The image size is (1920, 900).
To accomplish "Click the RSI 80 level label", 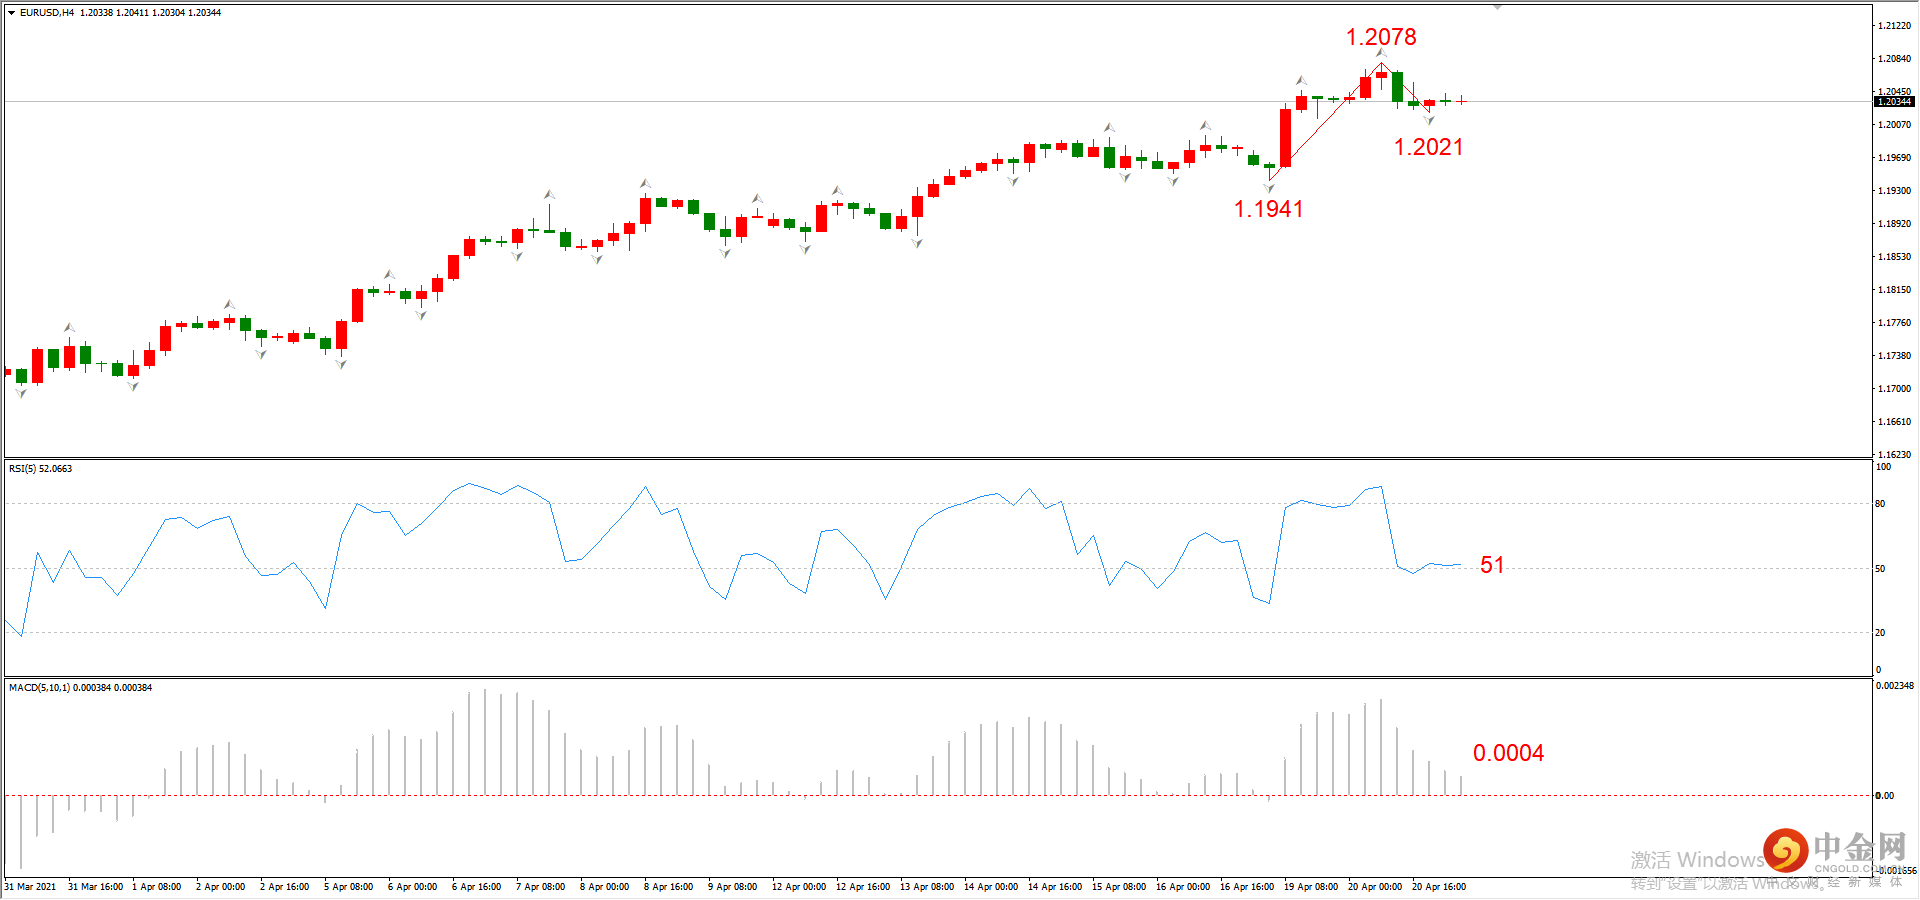I will [x=1880, y=504].
